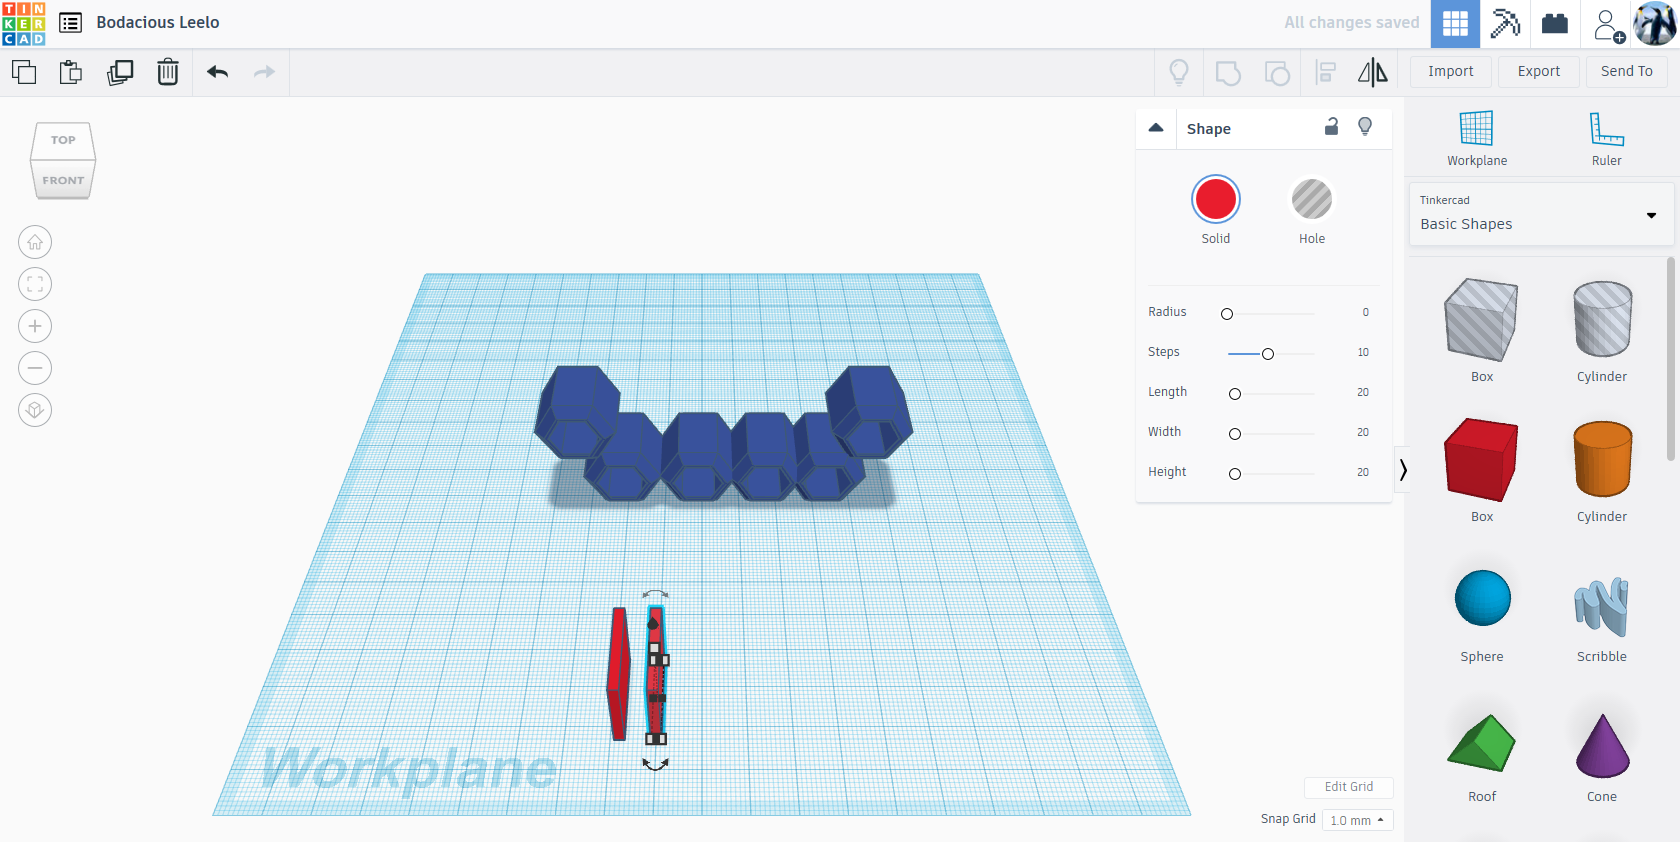The image size is (1680, 842).
Task: Click the shapes panel scrollbar
Action: pyautogui.click(x=1670, y=358)
